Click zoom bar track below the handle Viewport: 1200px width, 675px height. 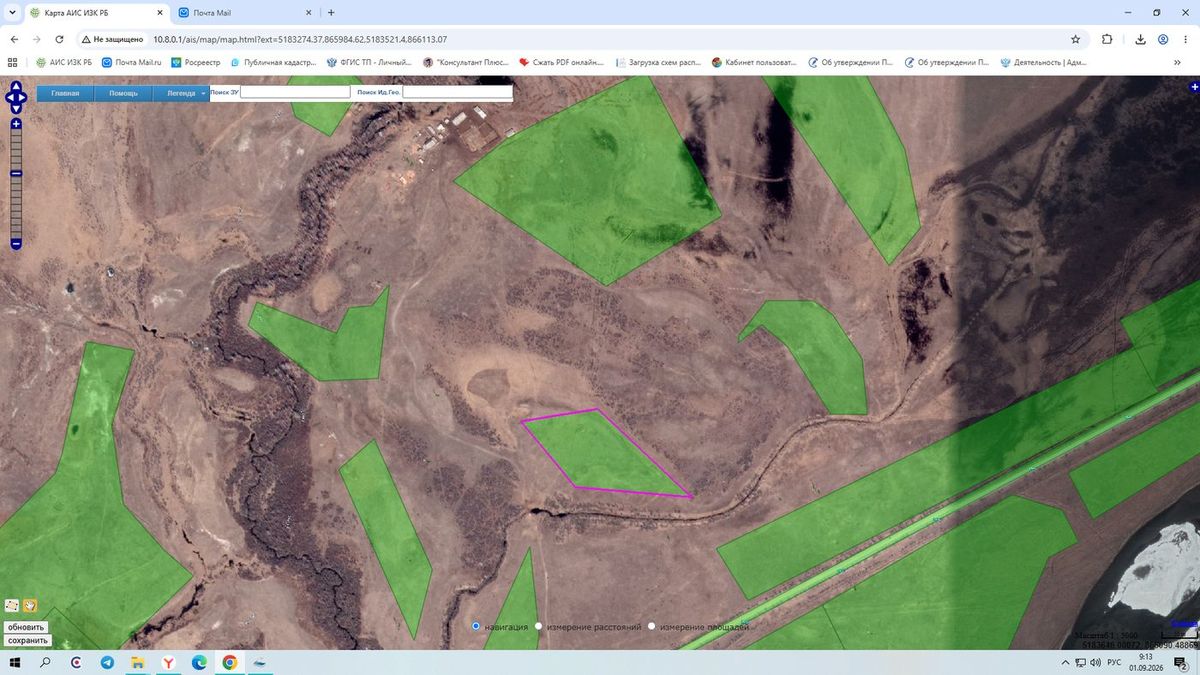click(16, 207)
